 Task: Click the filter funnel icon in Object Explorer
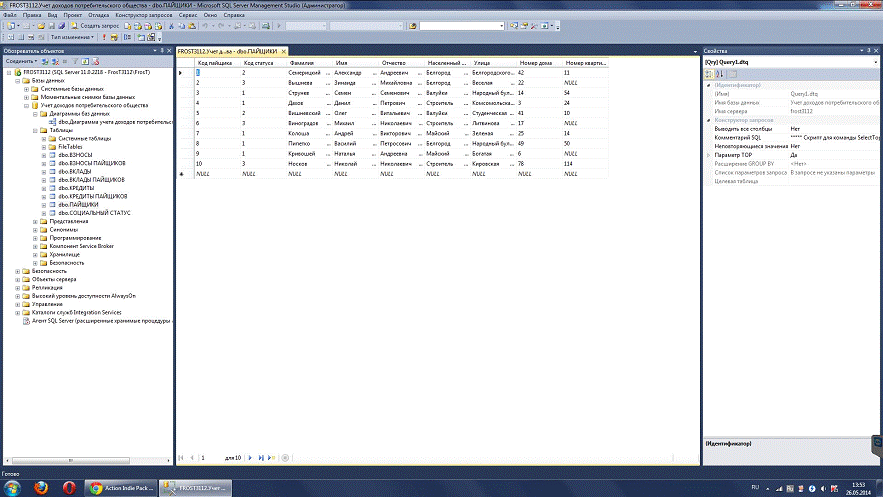pos(75,61)
